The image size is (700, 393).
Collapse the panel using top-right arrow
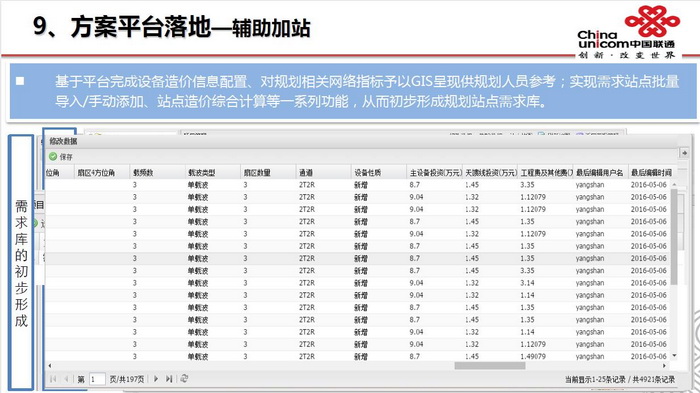(684, 153)
